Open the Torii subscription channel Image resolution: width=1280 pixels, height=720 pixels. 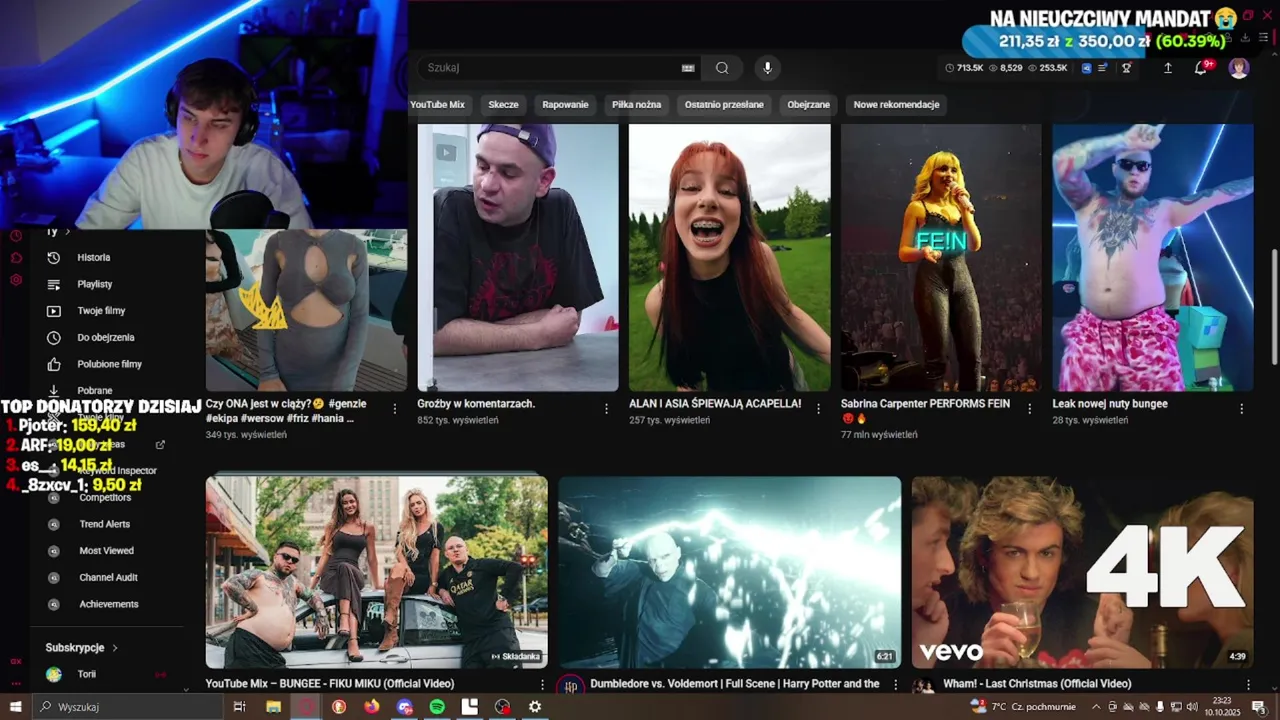87,675
